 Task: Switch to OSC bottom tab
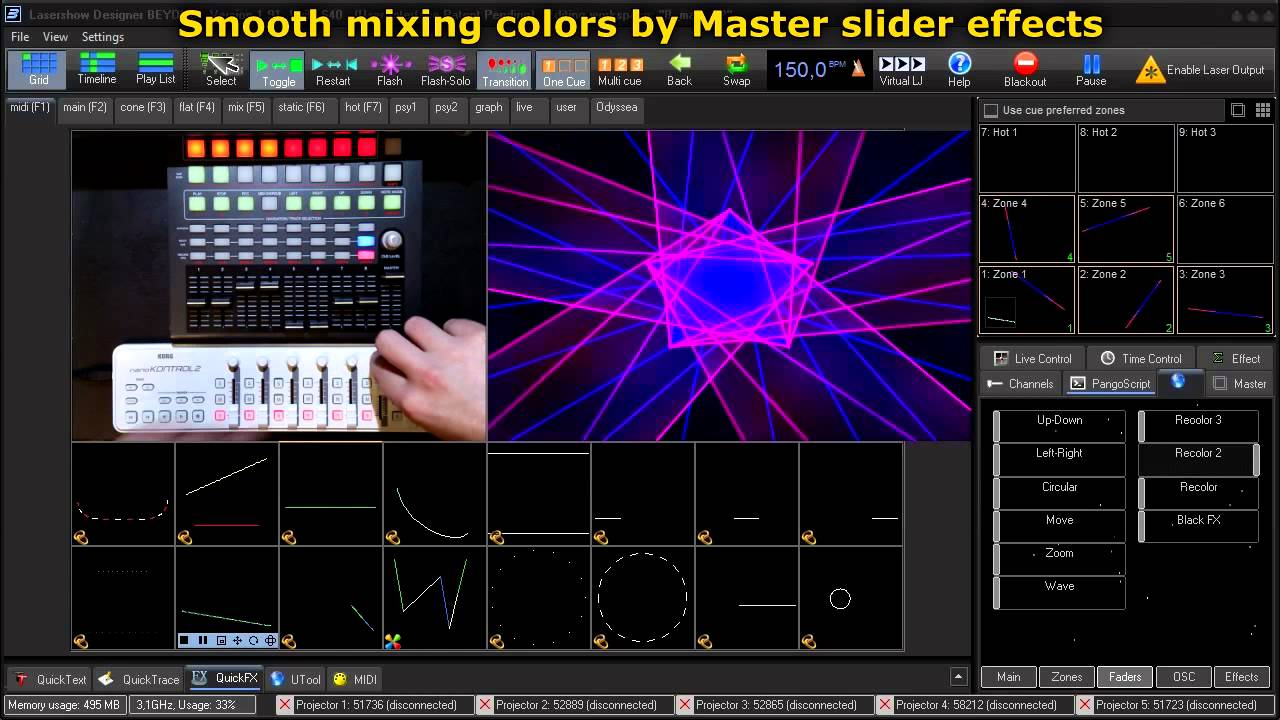[1184, 677]
